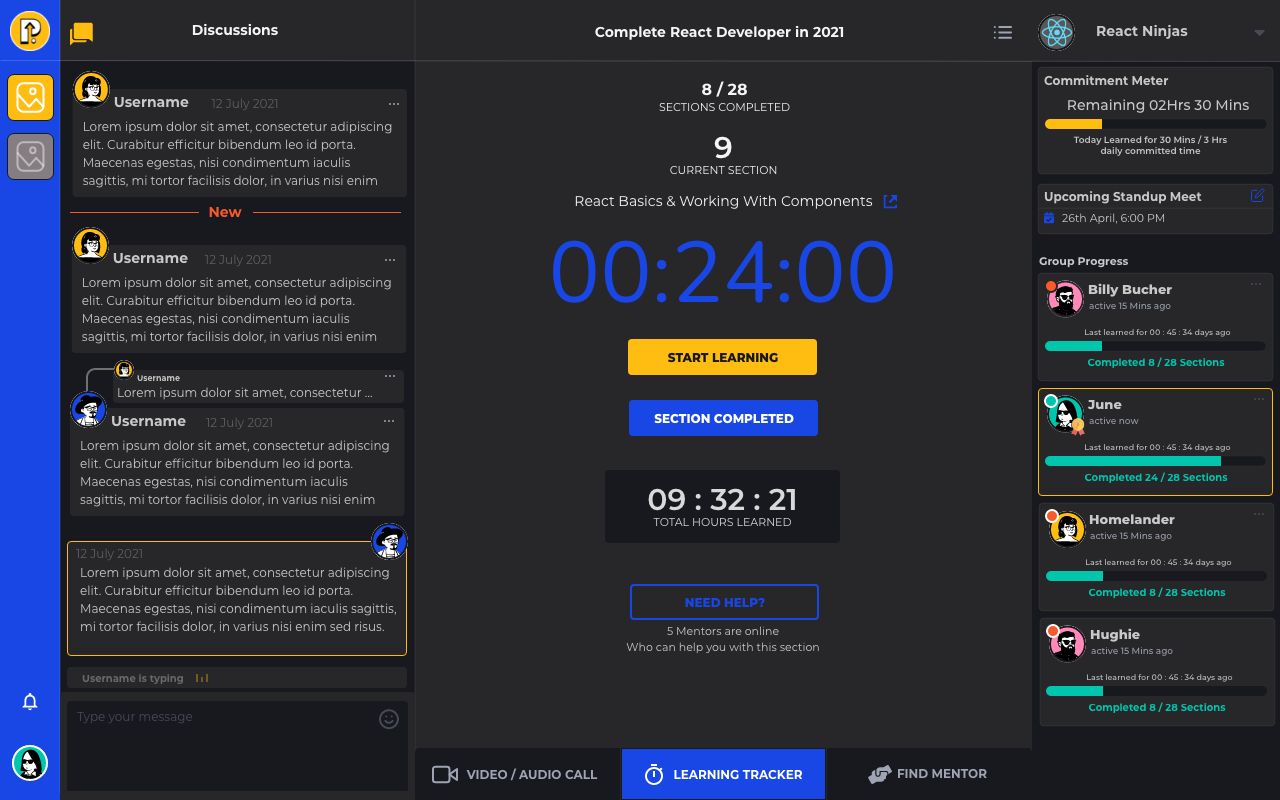Open notifications bell icon

pos(30,702)
